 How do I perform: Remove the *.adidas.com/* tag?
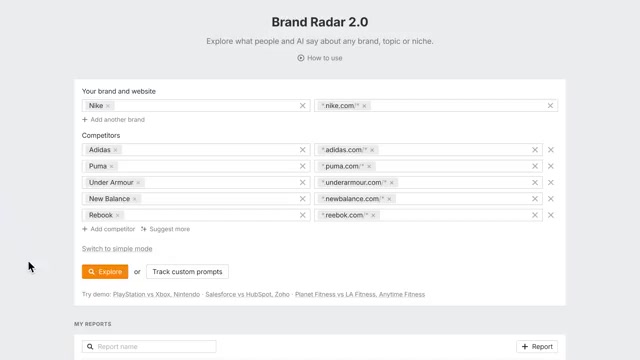(x=372, y=150)
